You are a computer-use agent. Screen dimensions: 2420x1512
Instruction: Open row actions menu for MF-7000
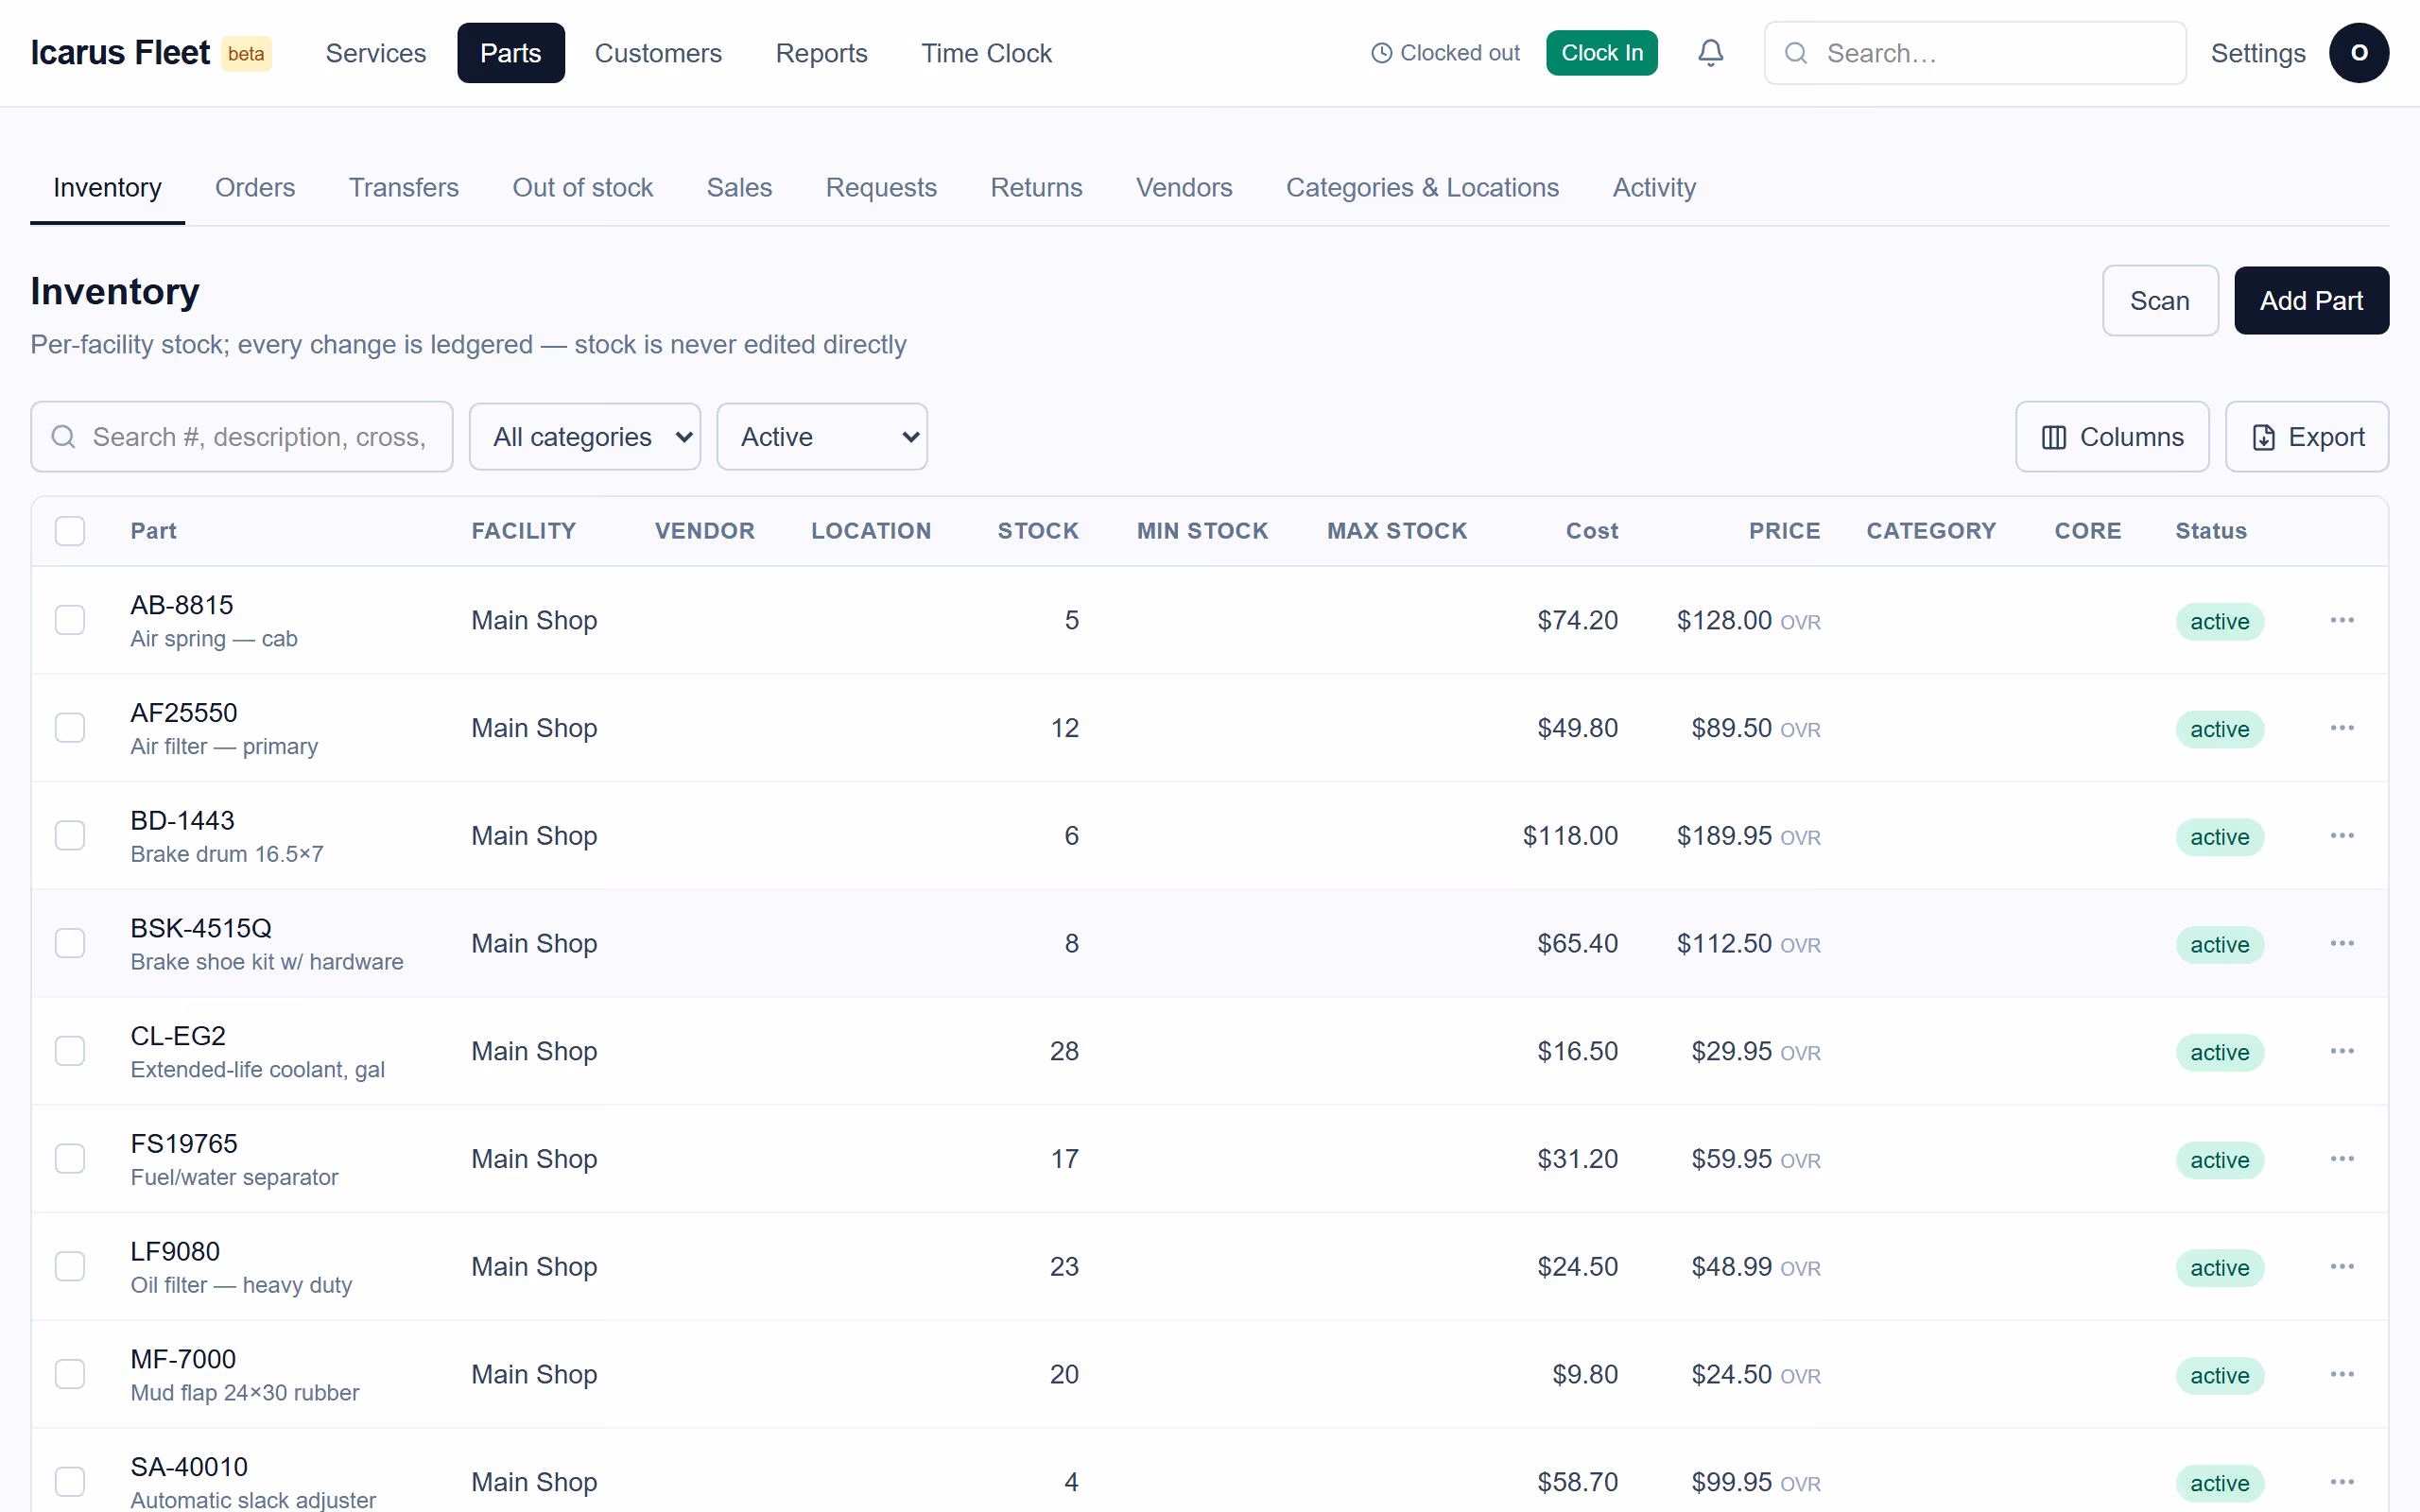pyautogui.click(x=2341, y=1375)
